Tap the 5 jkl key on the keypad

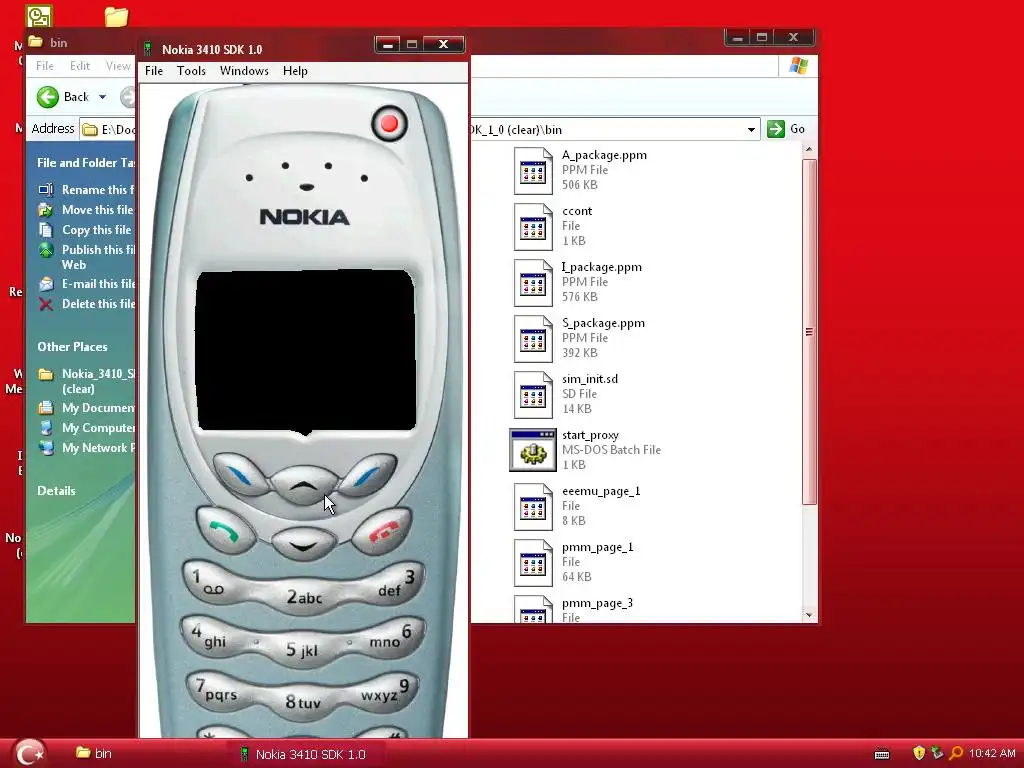pos(302,649)
